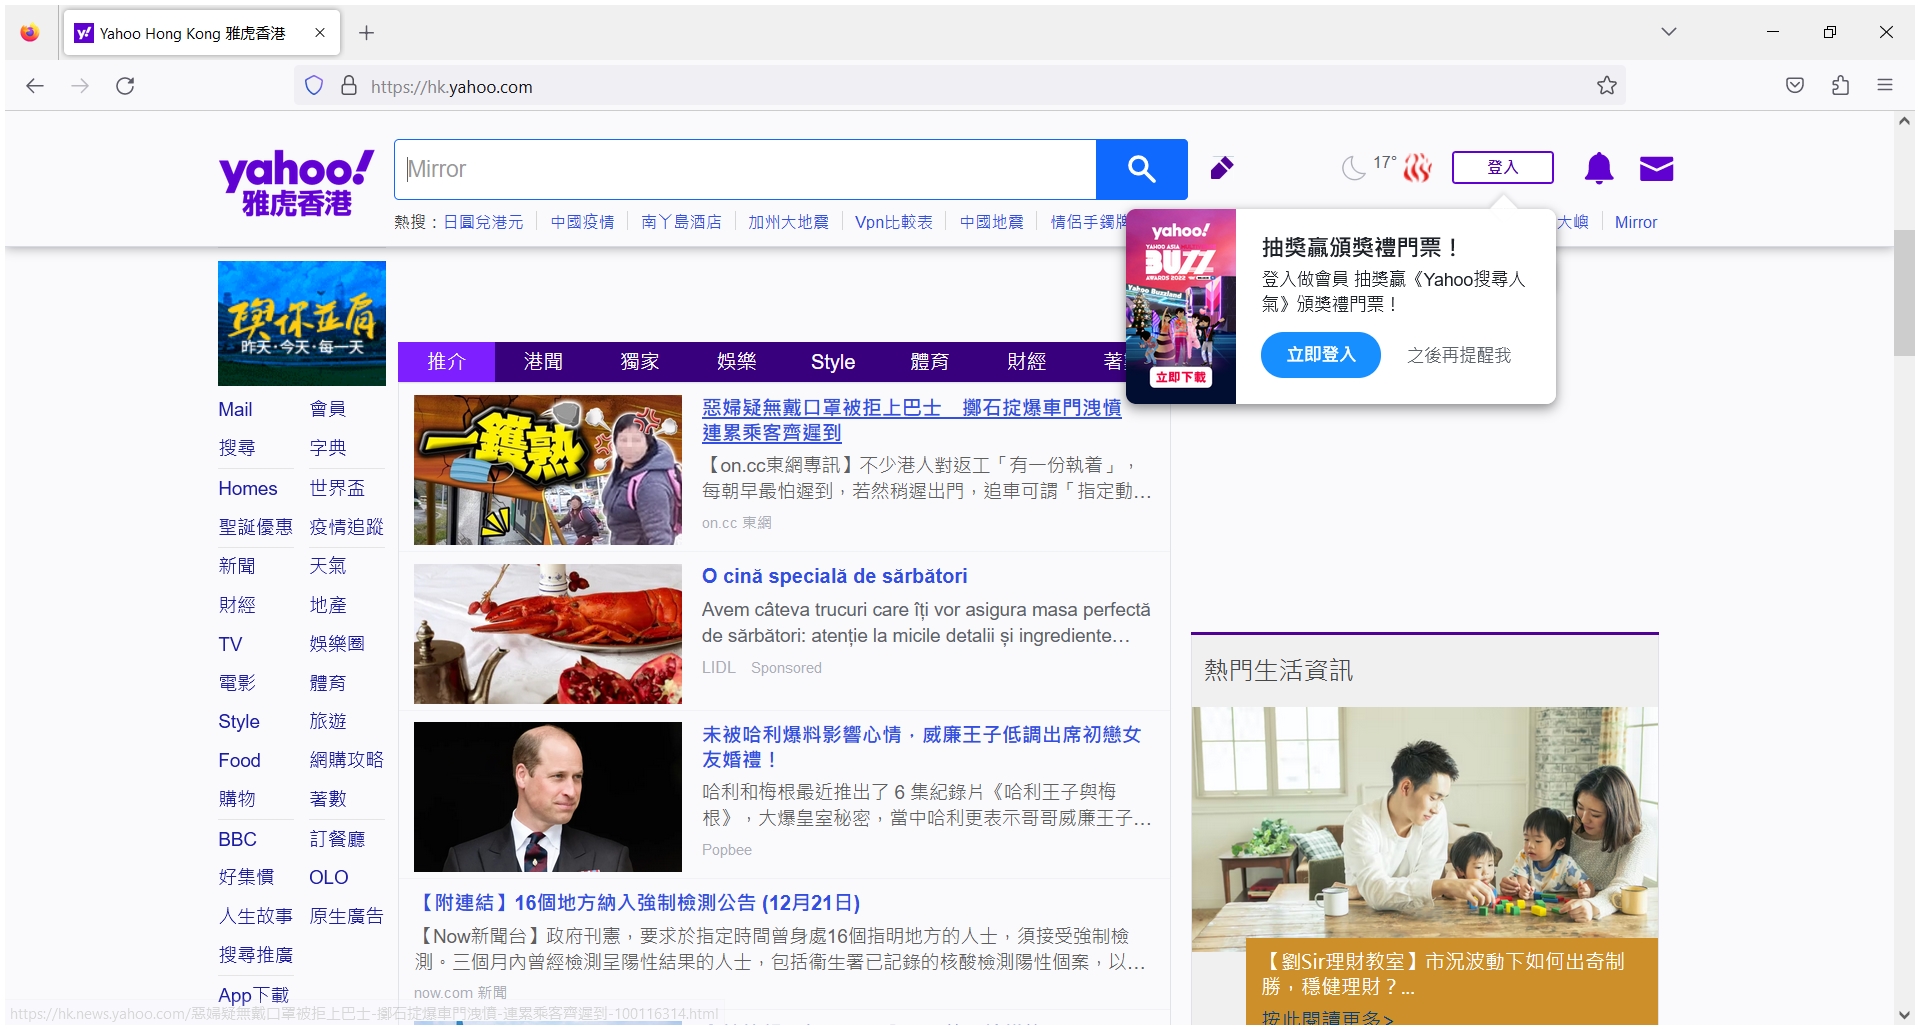Save the page using the Pocket icon
The height and width of the screenshot is (1029, 1919).
coord(1794,86)
